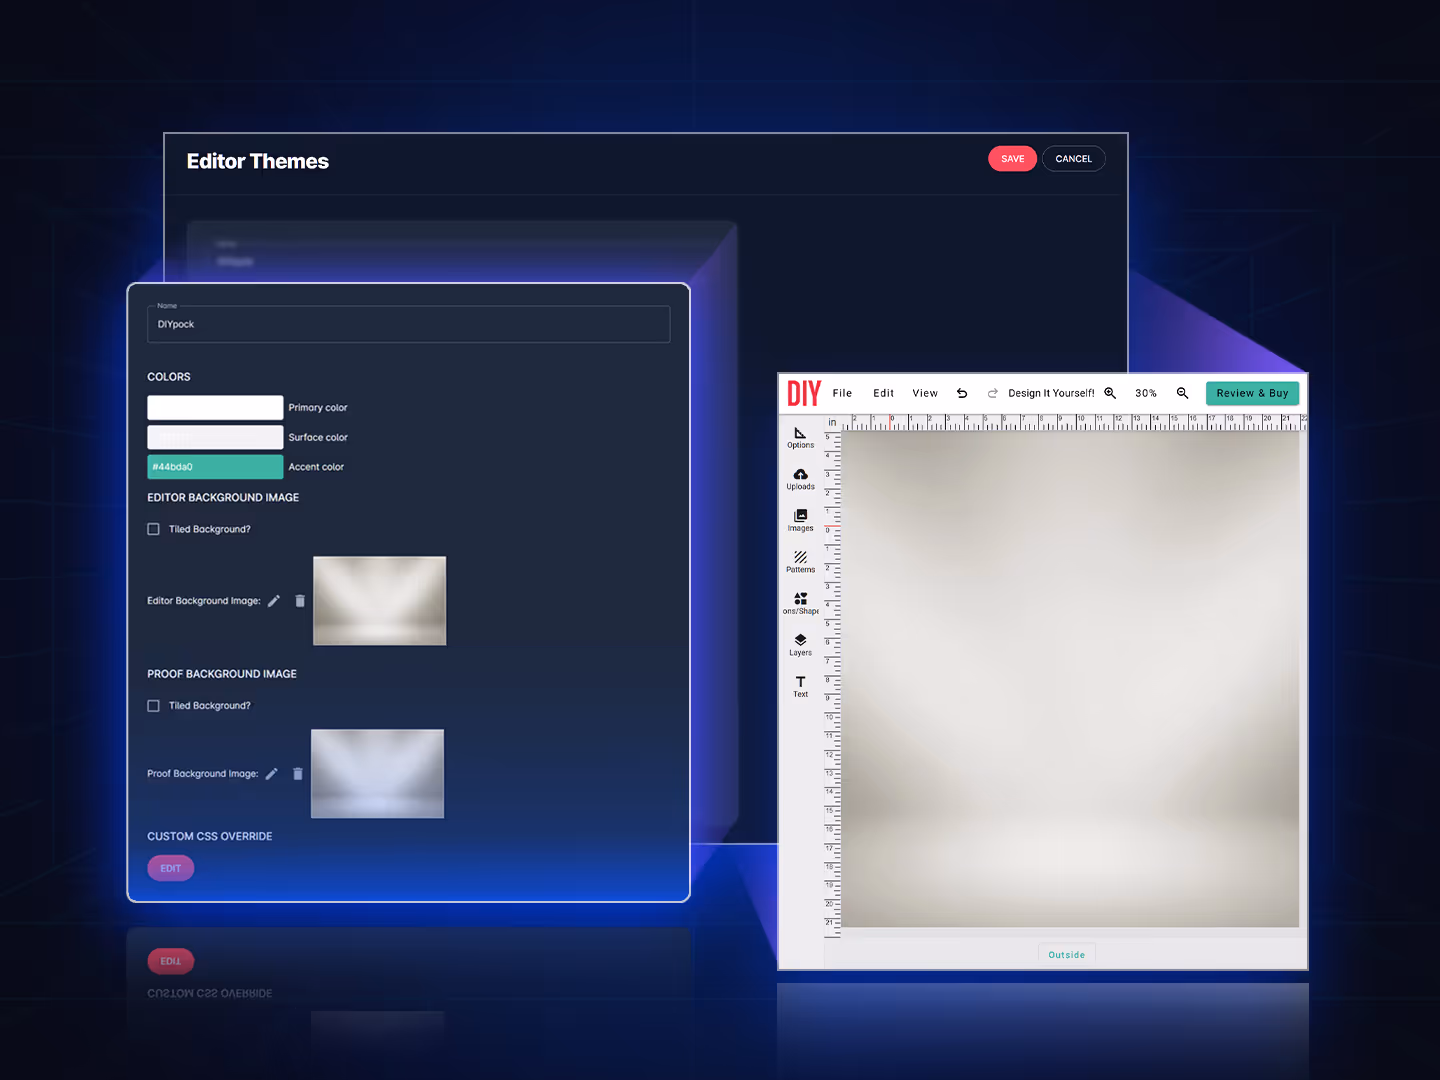The height and width of the screenshot is (1080, 1440).
Task: Open the View menu
Action: coord(924,393)
